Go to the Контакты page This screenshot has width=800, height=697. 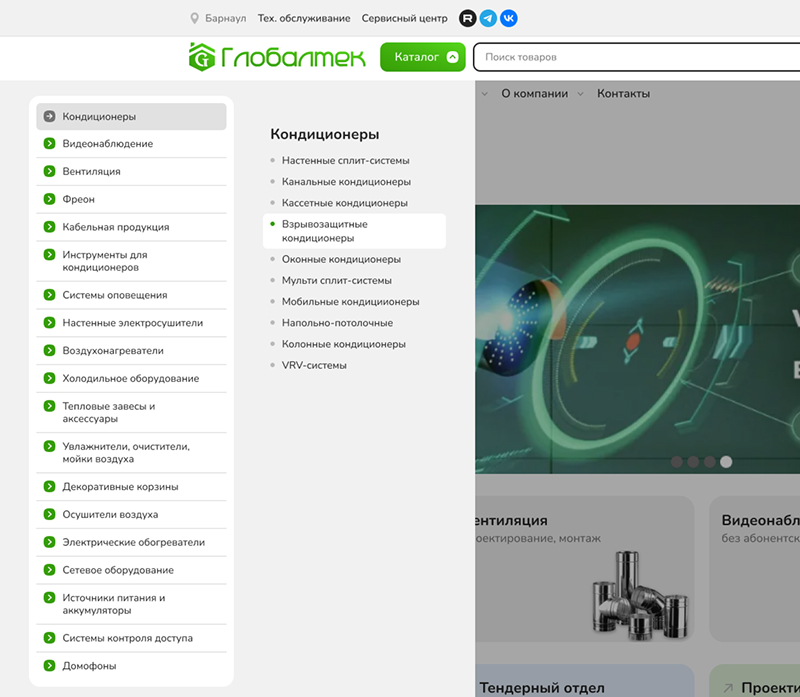[x=623, y=94]
